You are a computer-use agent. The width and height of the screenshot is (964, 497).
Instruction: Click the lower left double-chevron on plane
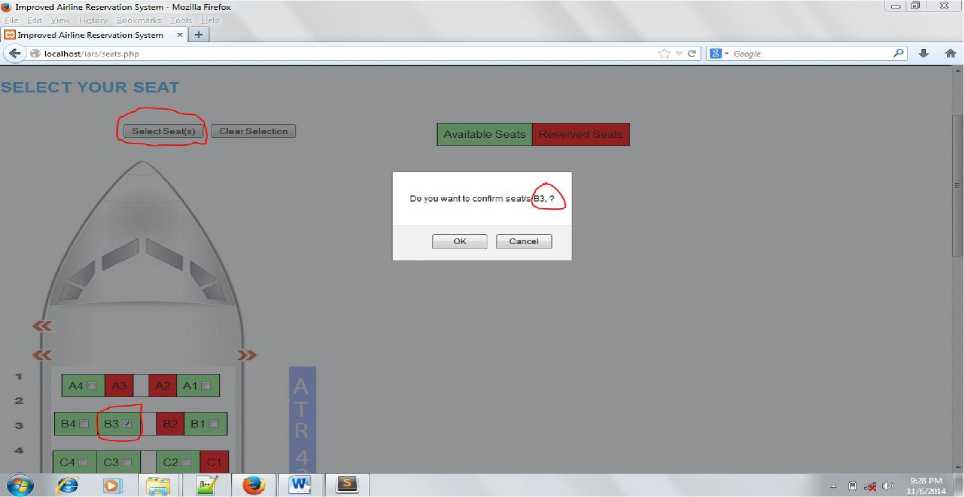42,355
